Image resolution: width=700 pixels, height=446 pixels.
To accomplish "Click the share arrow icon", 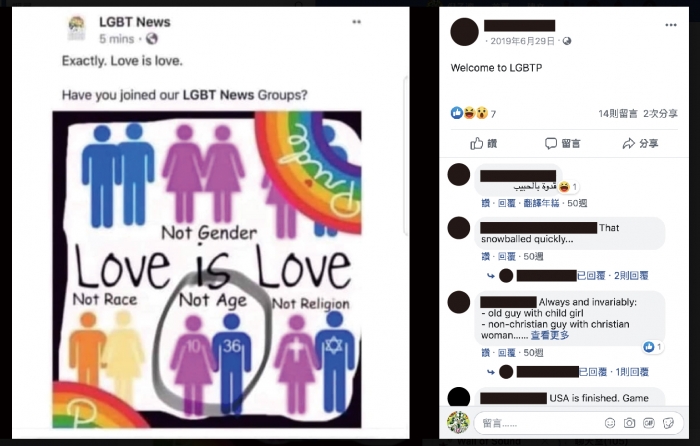I will tap(629, 143).
